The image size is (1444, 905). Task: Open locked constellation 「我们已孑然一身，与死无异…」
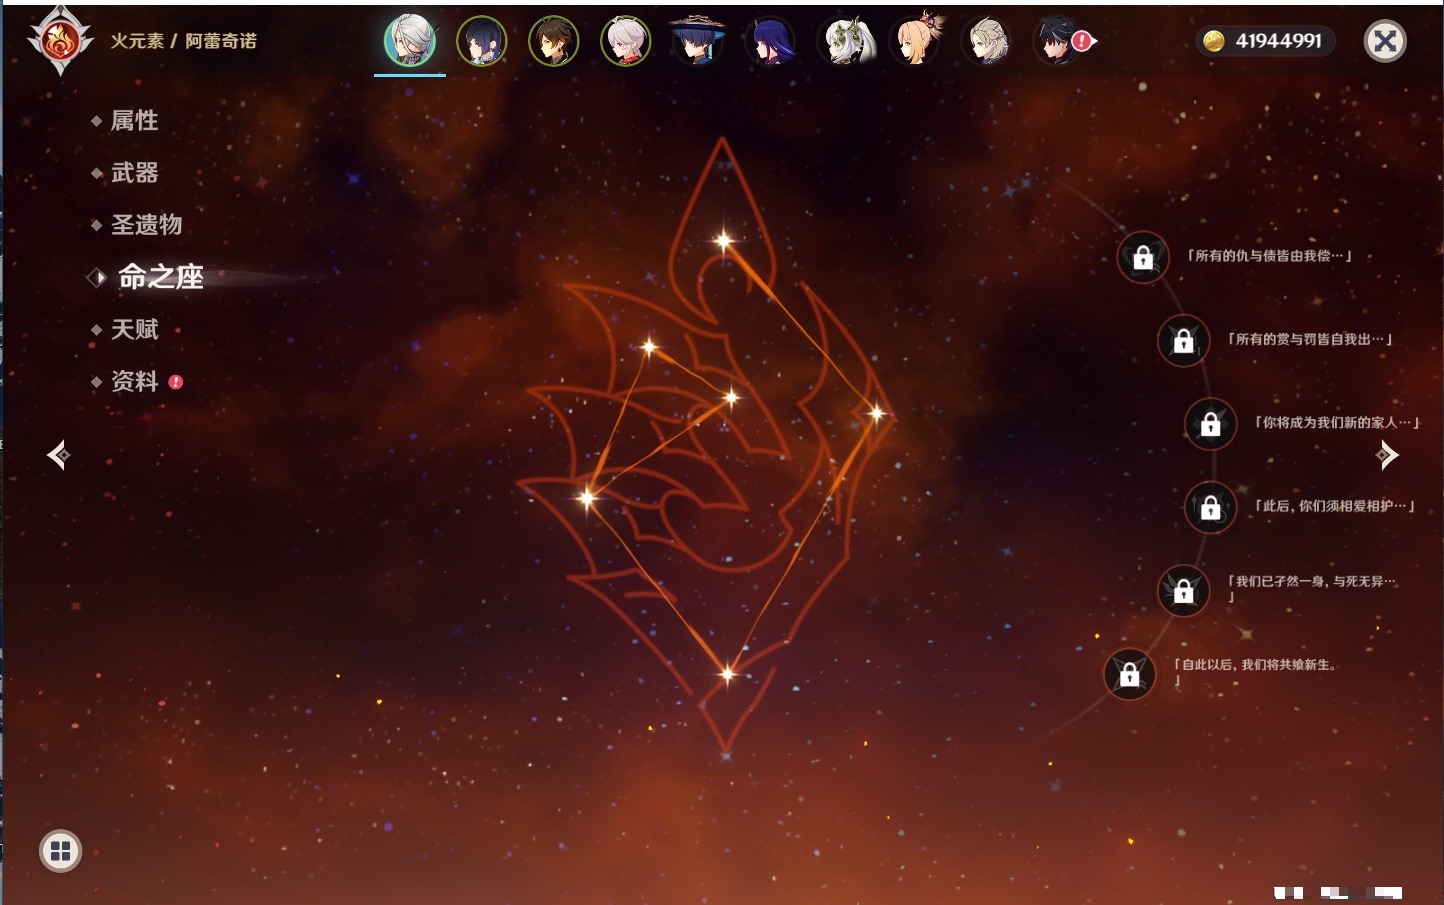[1183, 591]
